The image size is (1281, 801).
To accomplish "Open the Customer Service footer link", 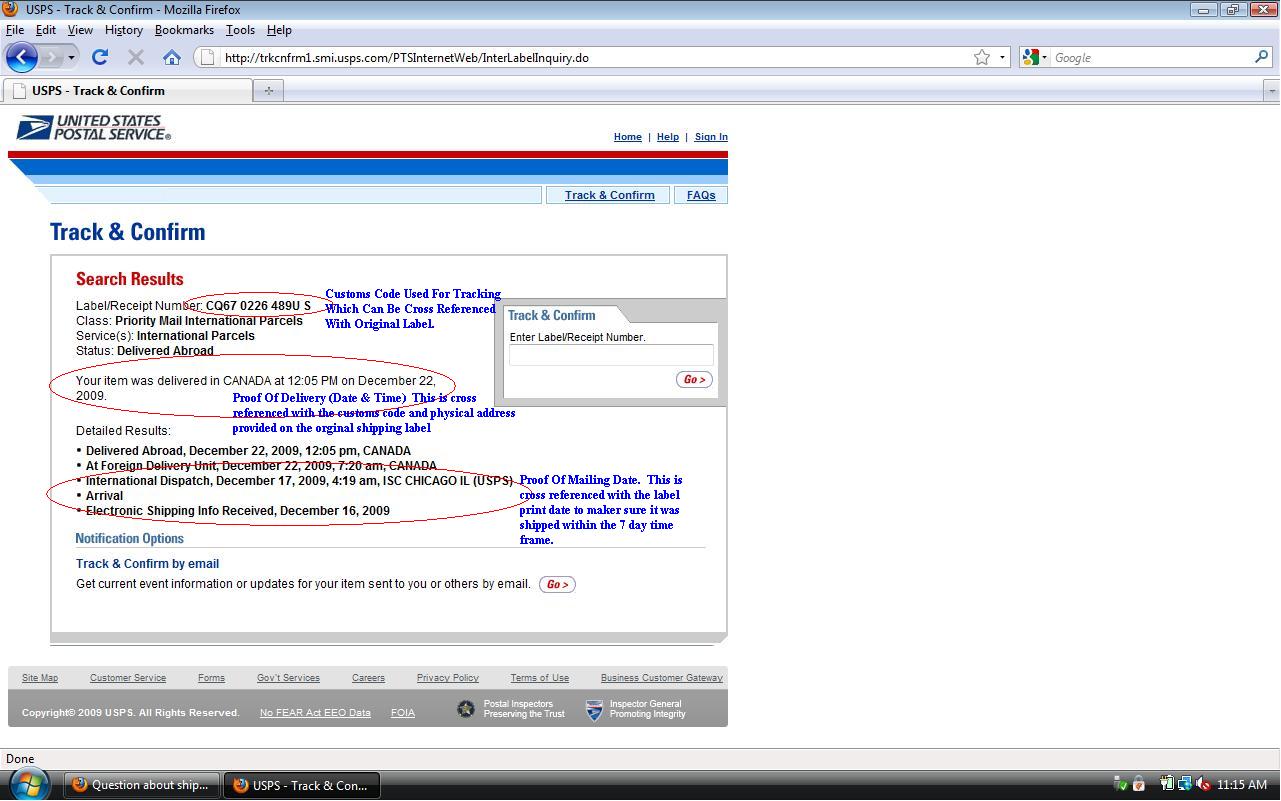I will click(128, 678).
